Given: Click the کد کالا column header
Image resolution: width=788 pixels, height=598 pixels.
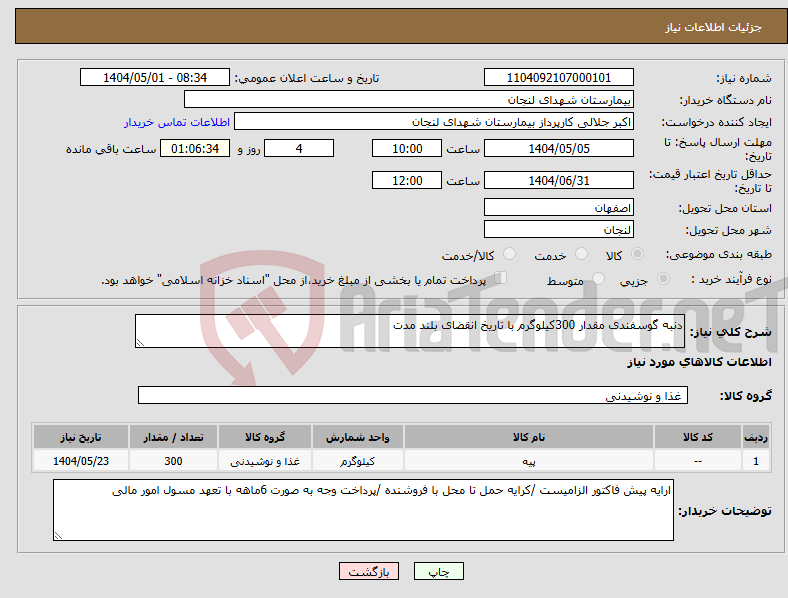Looking at the screenshot, I should click(698, 437).
